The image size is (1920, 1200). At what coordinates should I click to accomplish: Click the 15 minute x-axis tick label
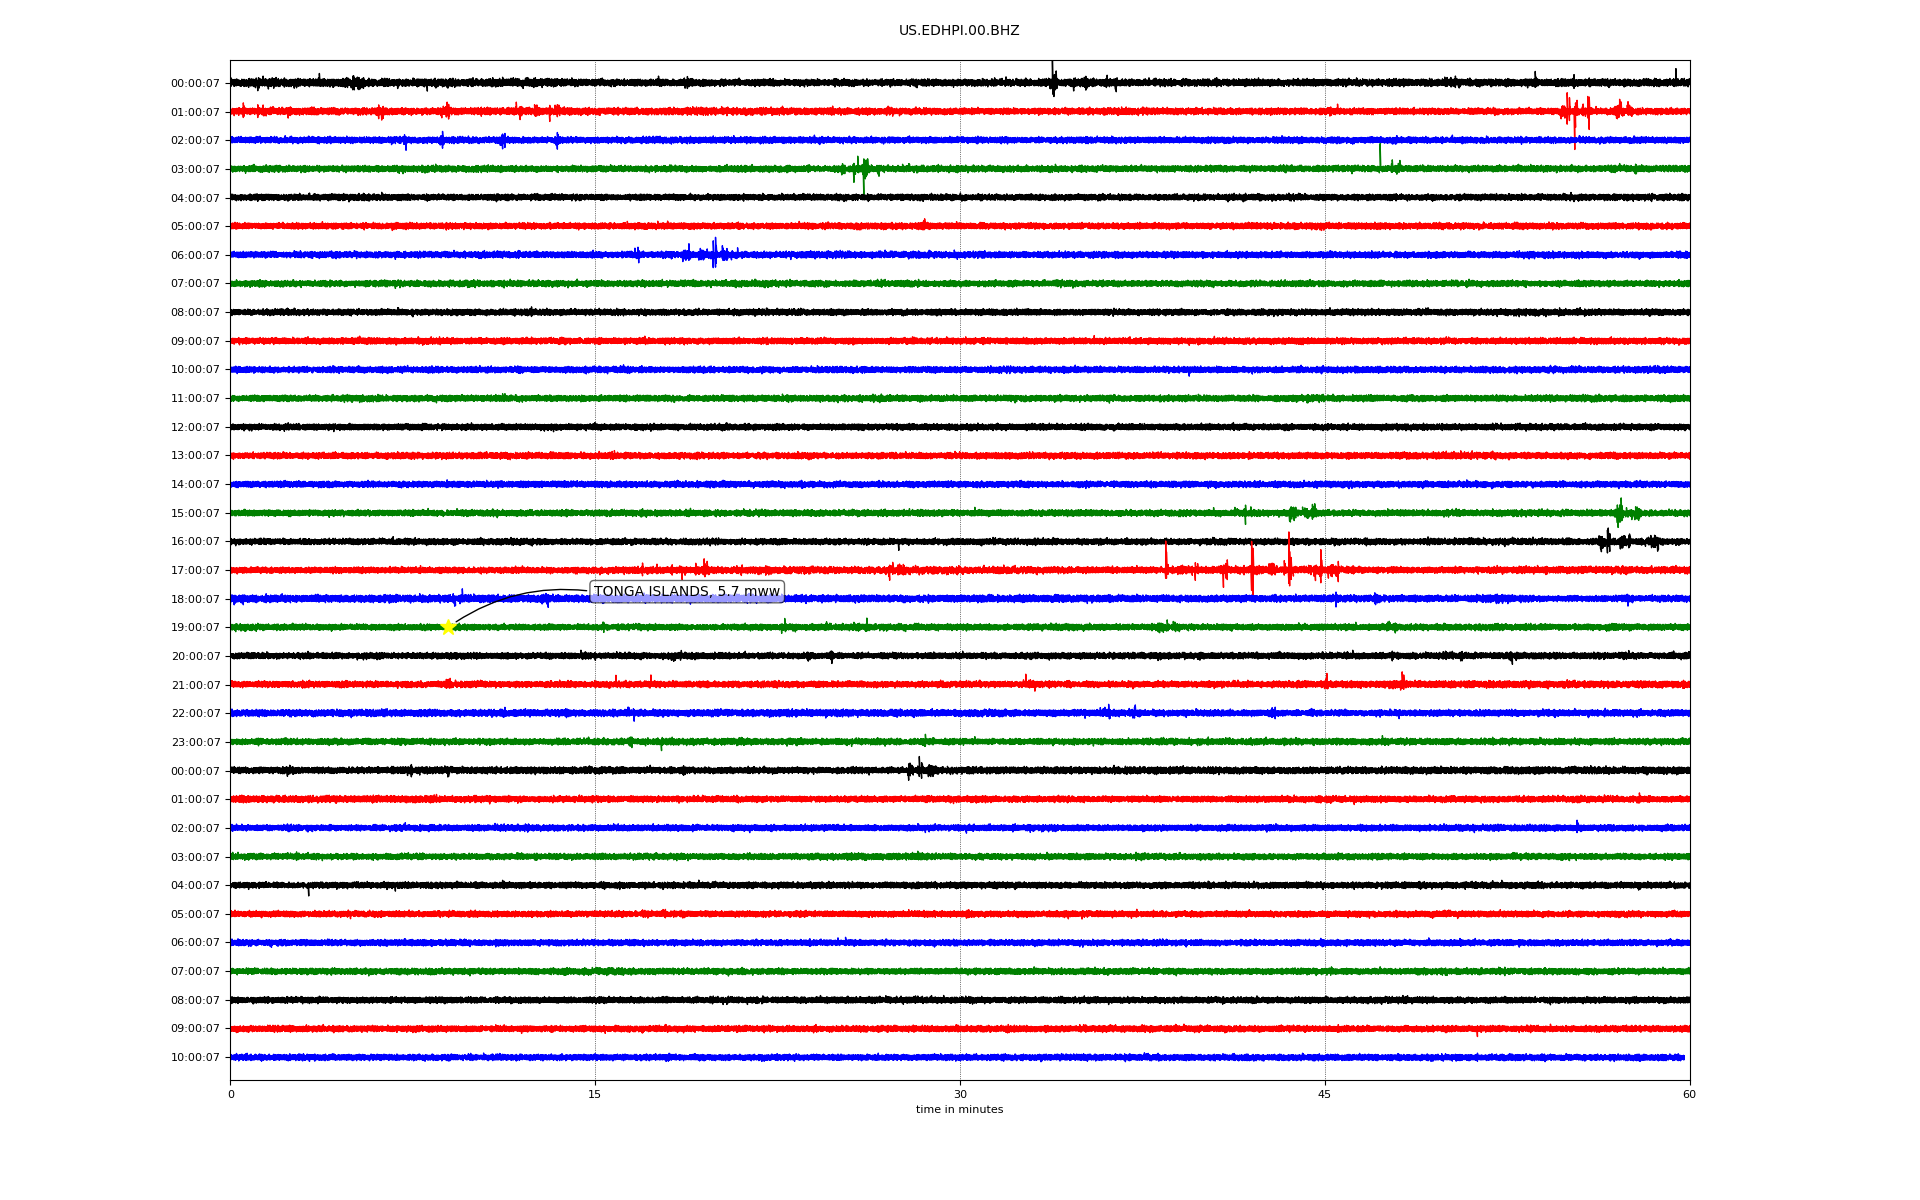point(595,1094)
